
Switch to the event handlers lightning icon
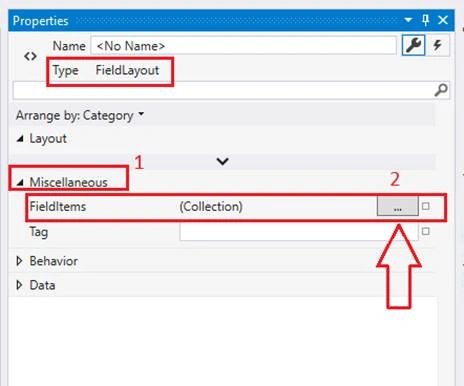click(x=437, y=45)
